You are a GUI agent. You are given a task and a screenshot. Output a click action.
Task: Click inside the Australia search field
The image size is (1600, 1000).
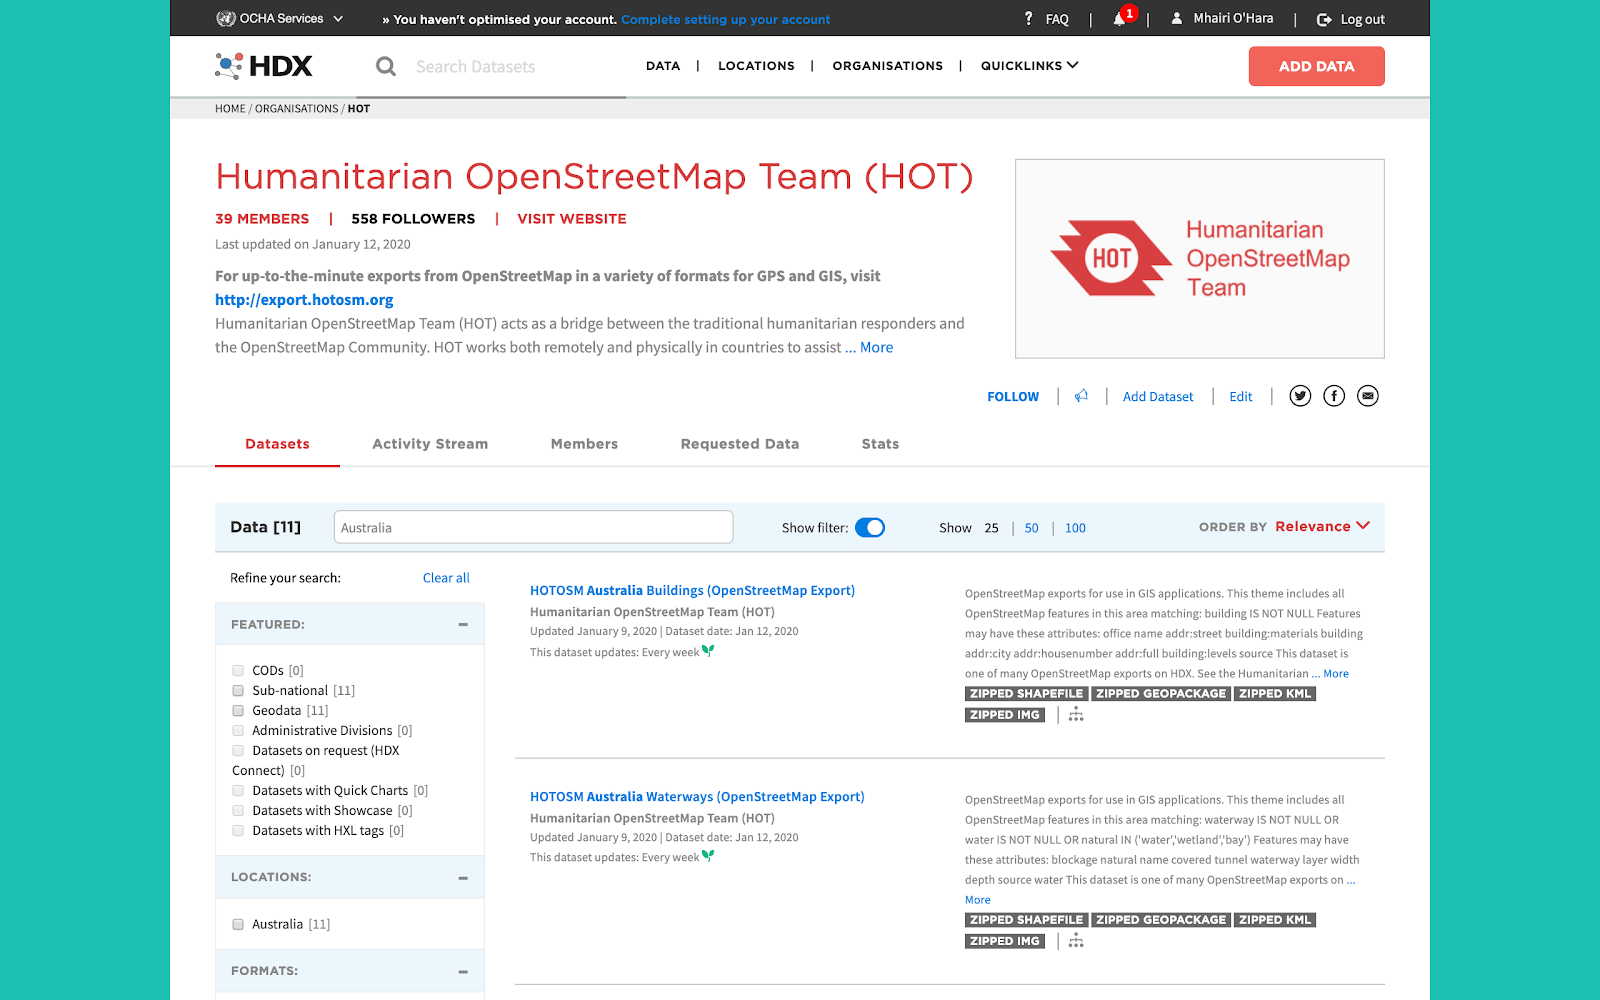point(533,527)
